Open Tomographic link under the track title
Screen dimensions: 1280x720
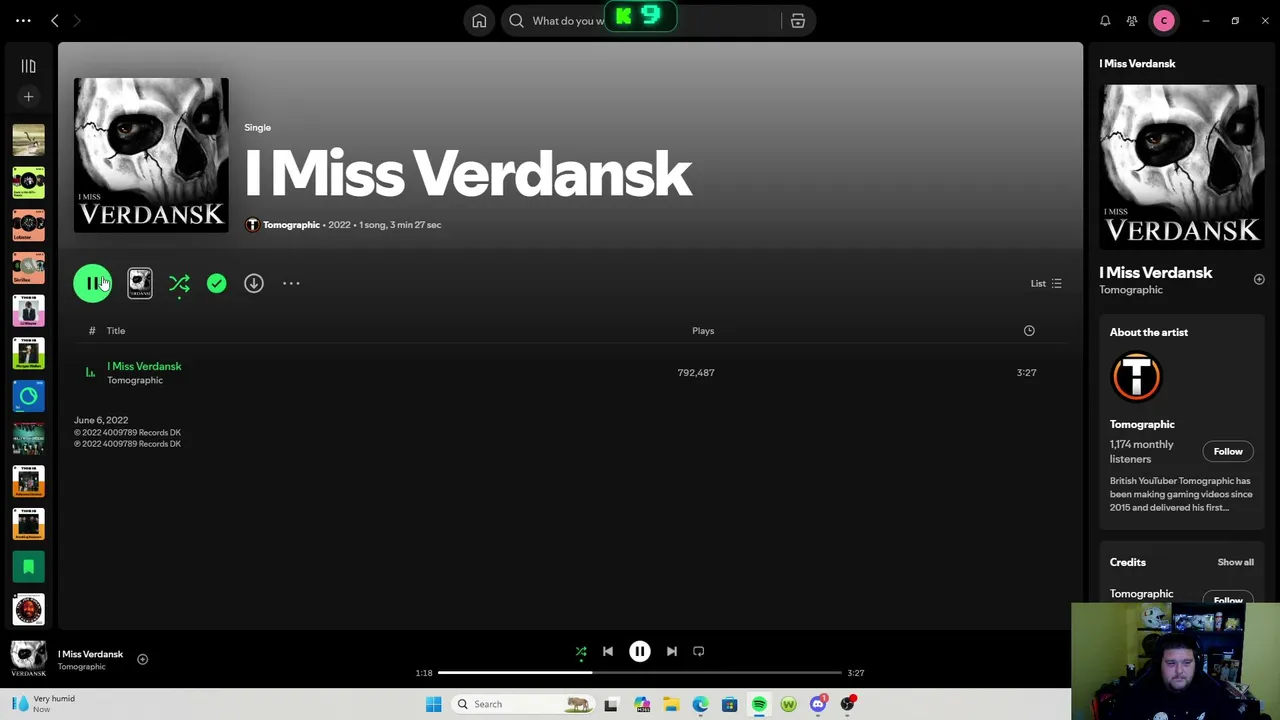pyautogui.click(x=135, y=380)
